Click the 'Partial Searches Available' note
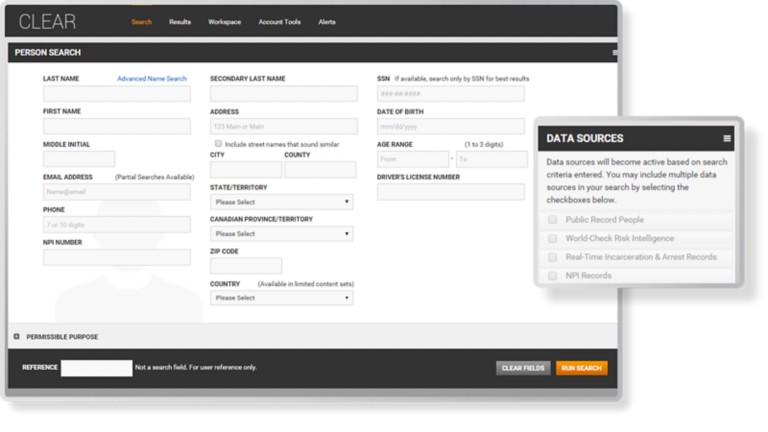The image size is (768, 432). (x=155, y=177)
